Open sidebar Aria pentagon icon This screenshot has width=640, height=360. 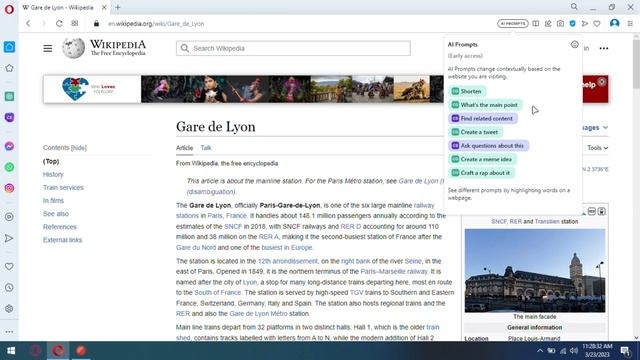pyautogui.click(x=9, y=68)
